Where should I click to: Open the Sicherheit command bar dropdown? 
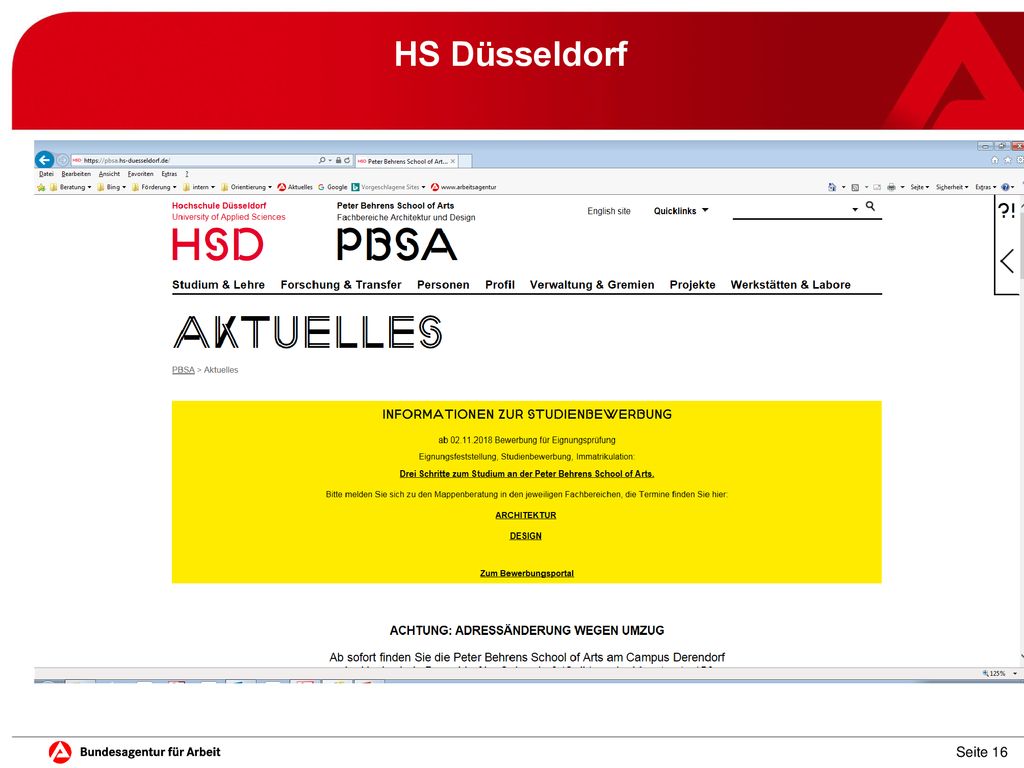click(952, 187)
